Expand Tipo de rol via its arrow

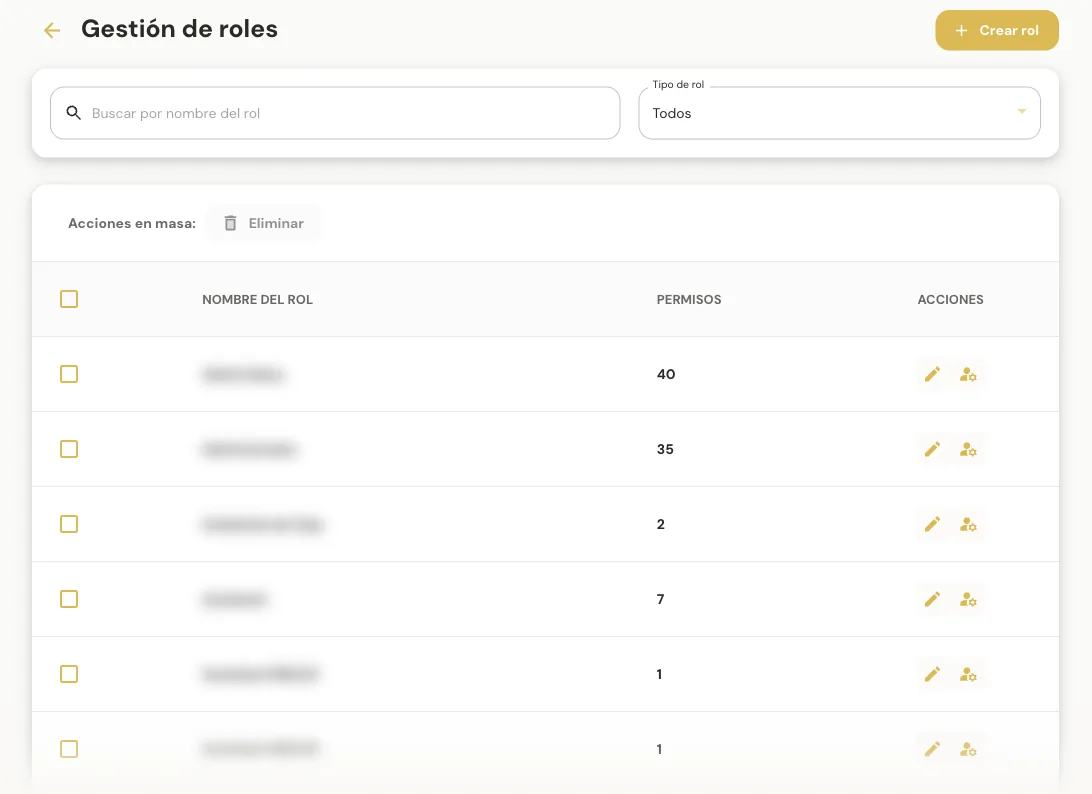tap(1022, 111)
